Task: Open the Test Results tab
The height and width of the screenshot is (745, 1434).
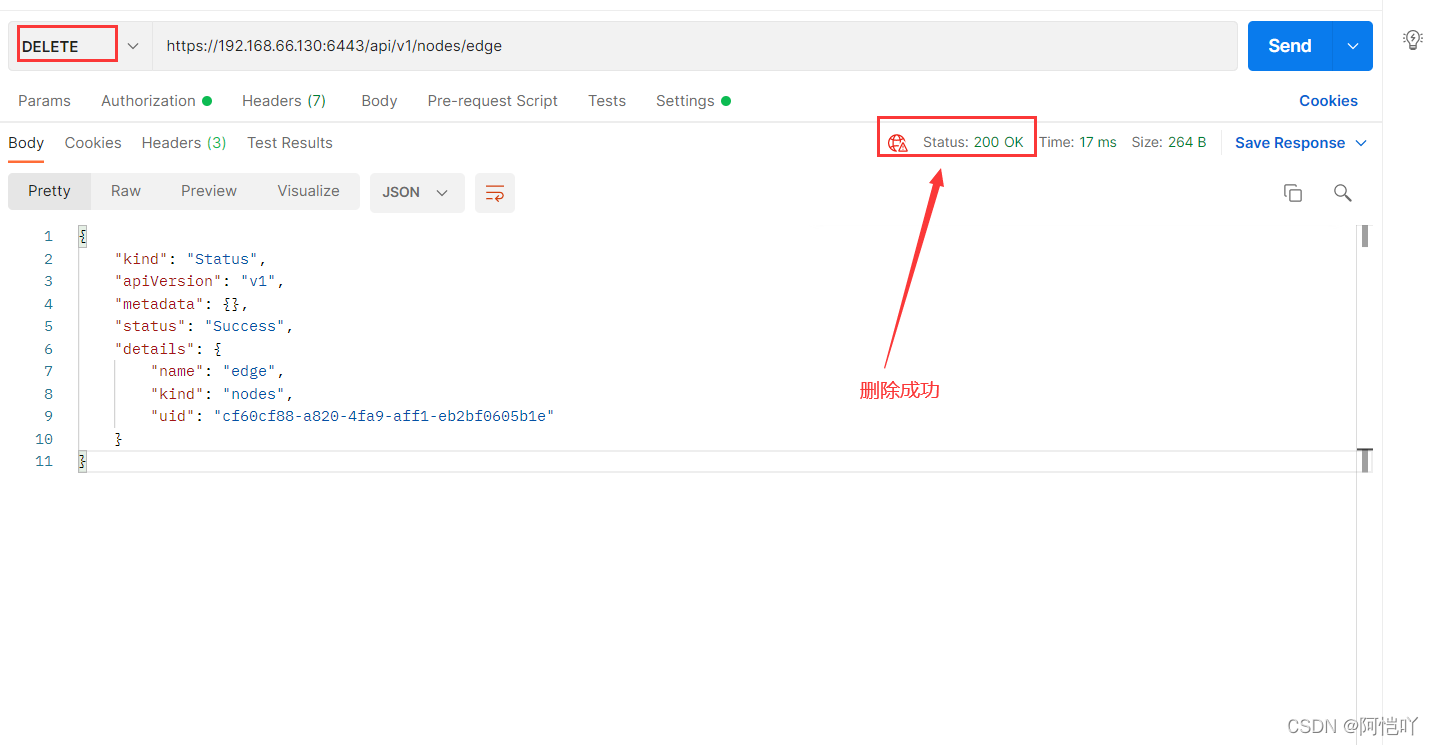Action: point(290,143)
